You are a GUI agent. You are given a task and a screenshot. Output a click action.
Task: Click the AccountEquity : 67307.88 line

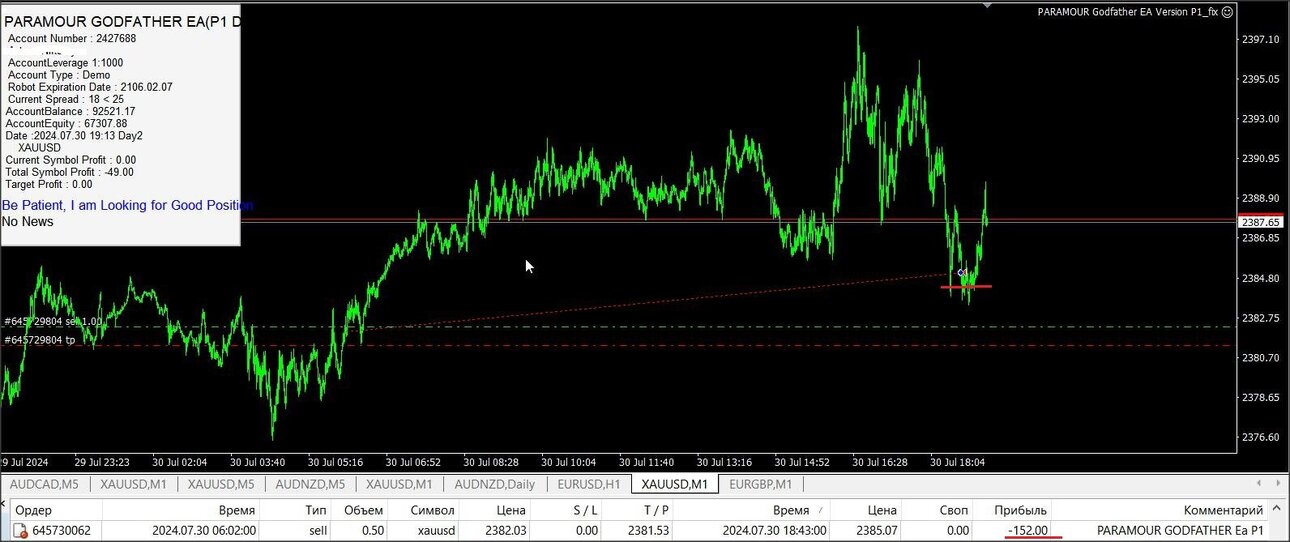pyautogui.click(x=66, y=124)
